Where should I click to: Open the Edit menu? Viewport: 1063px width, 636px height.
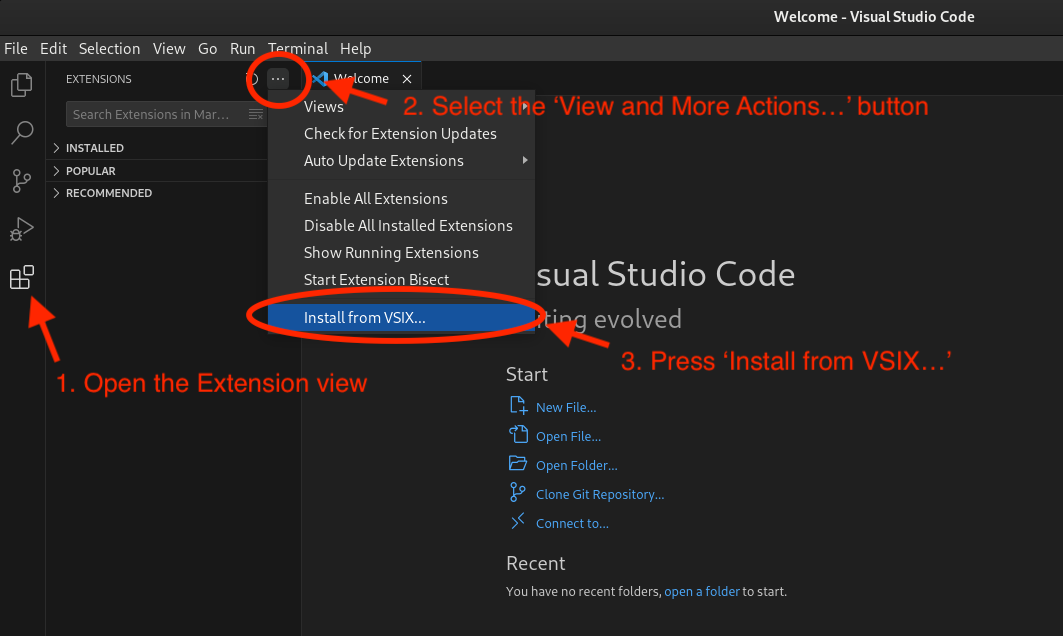[53, 49]
